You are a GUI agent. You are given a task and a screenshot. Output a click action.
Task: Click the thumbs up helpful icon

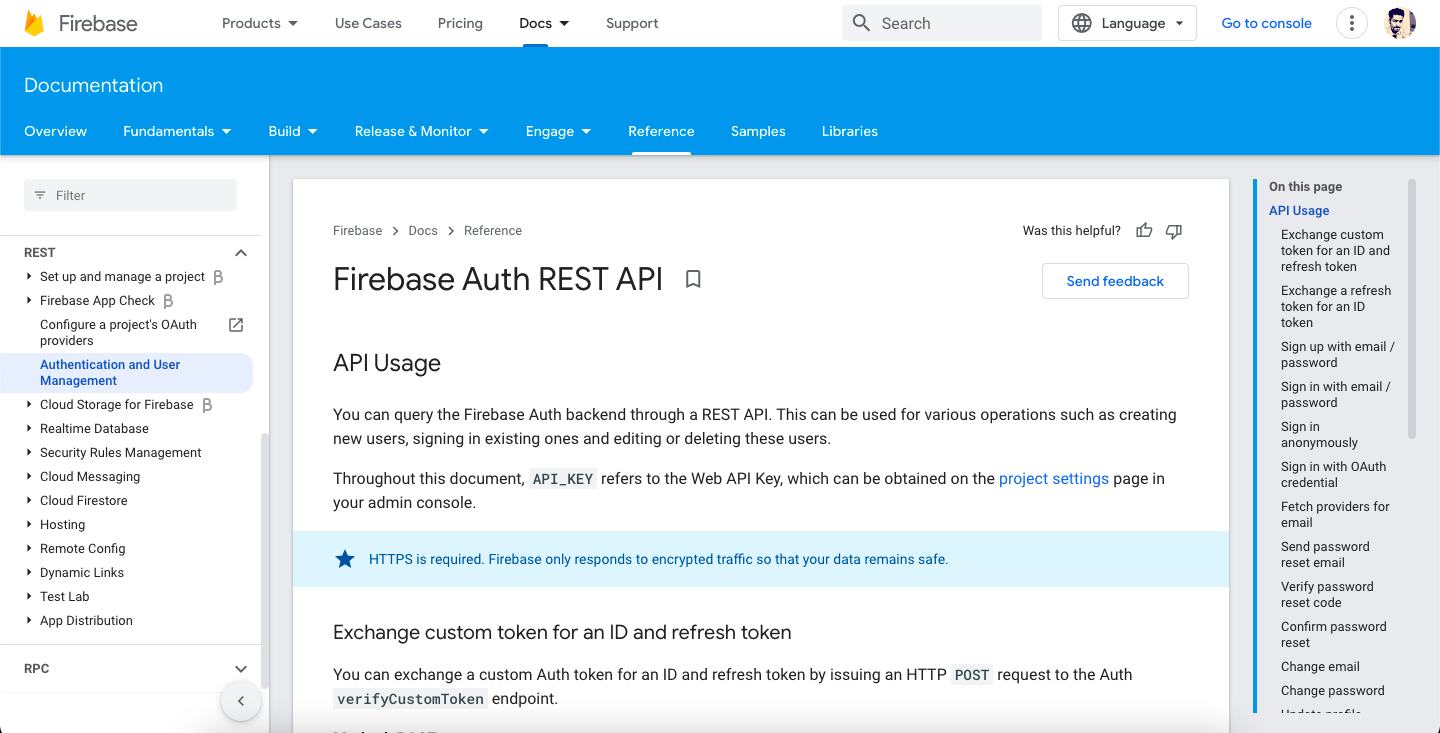point(1144,231)
